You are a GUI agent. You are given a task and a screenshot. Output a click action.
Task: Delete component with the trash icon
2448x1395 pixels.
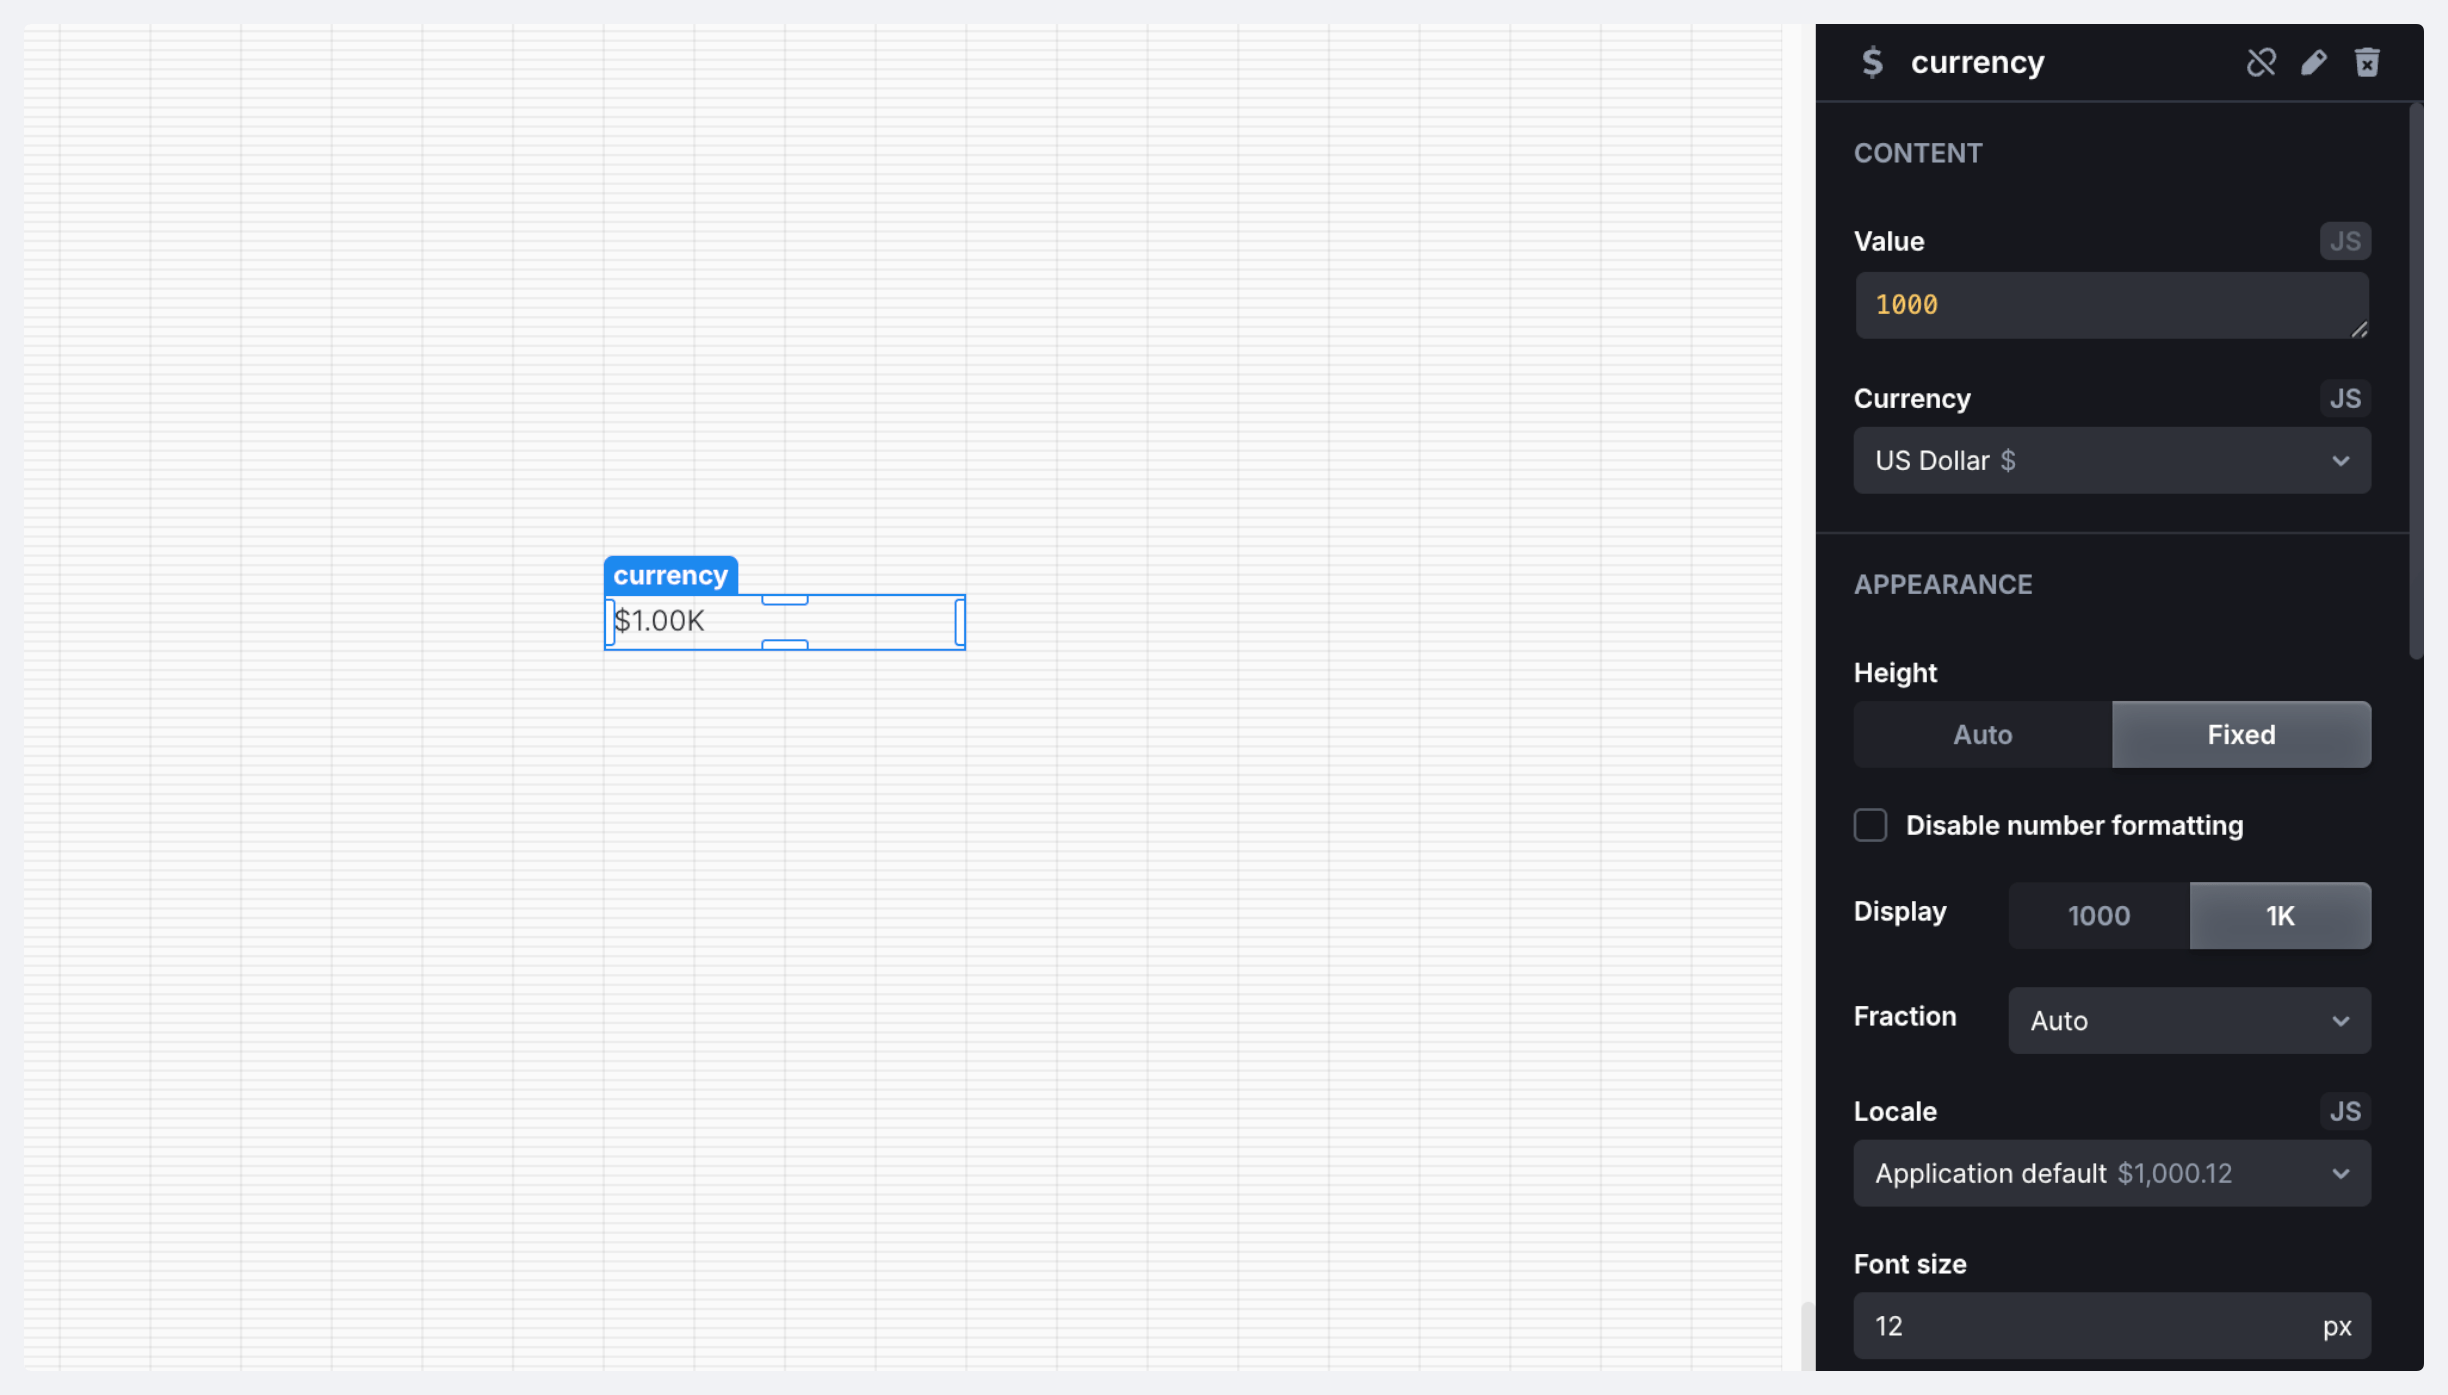click(x=2366, y=63)
